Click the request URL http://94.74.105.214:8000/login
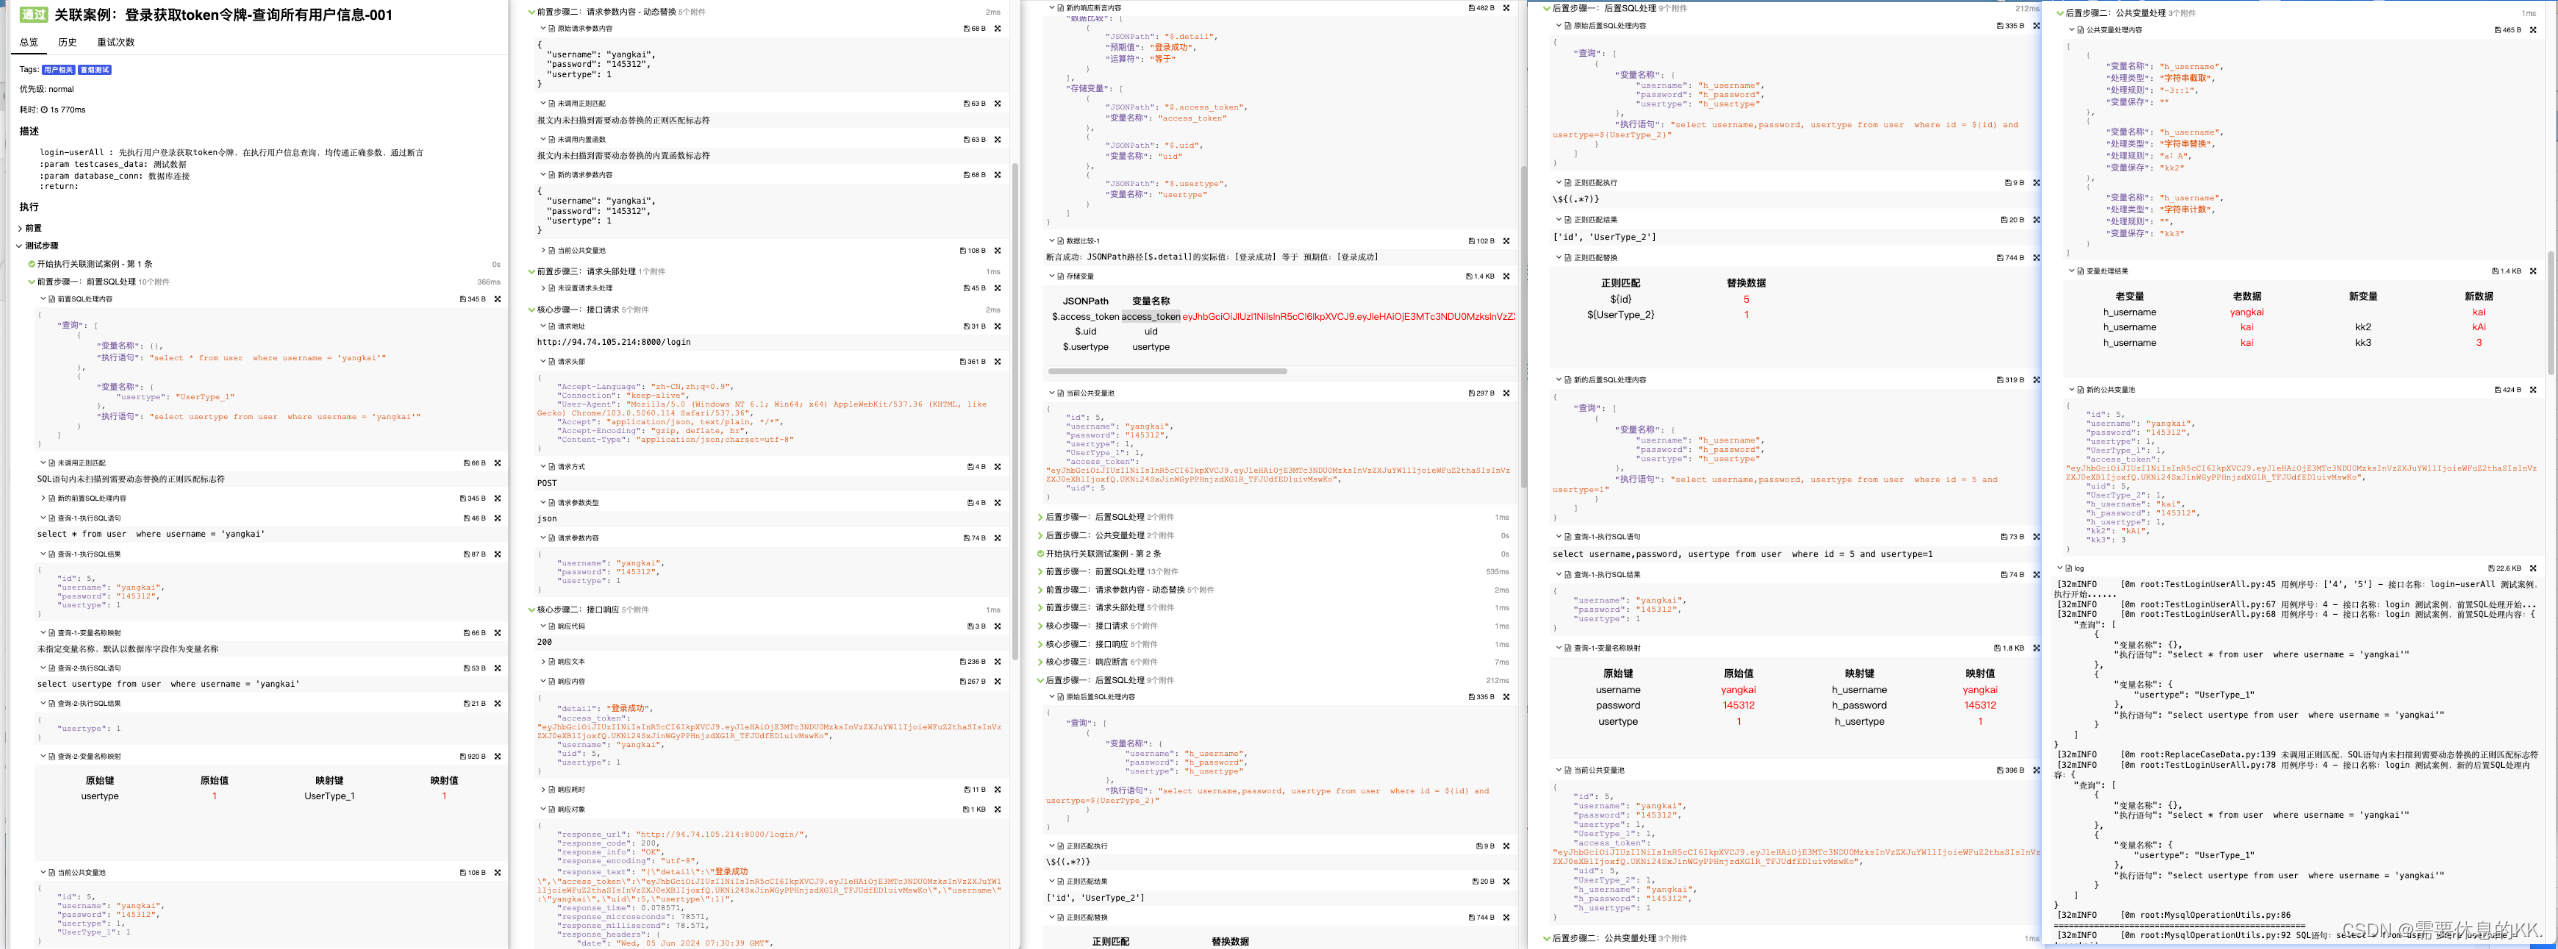 (614, 342)
